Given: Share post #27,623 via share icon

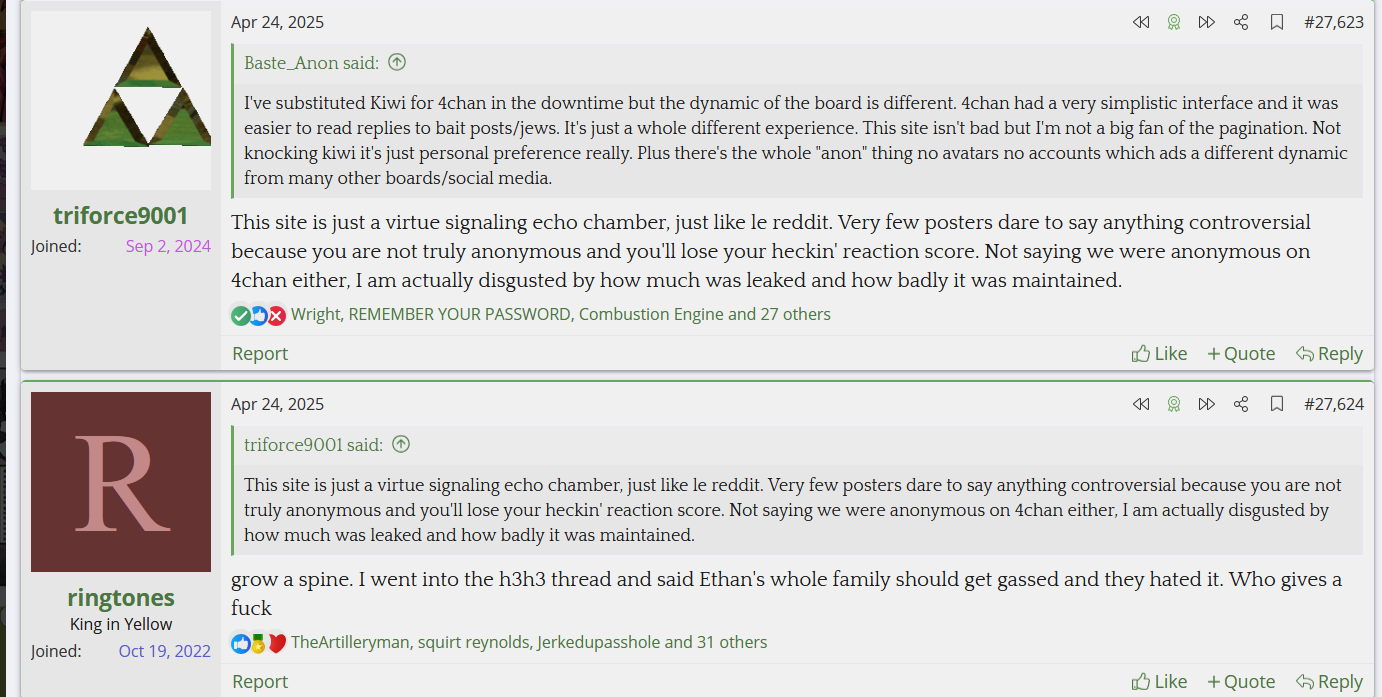Looking at the screenshot, I should tap(1241, 22).
